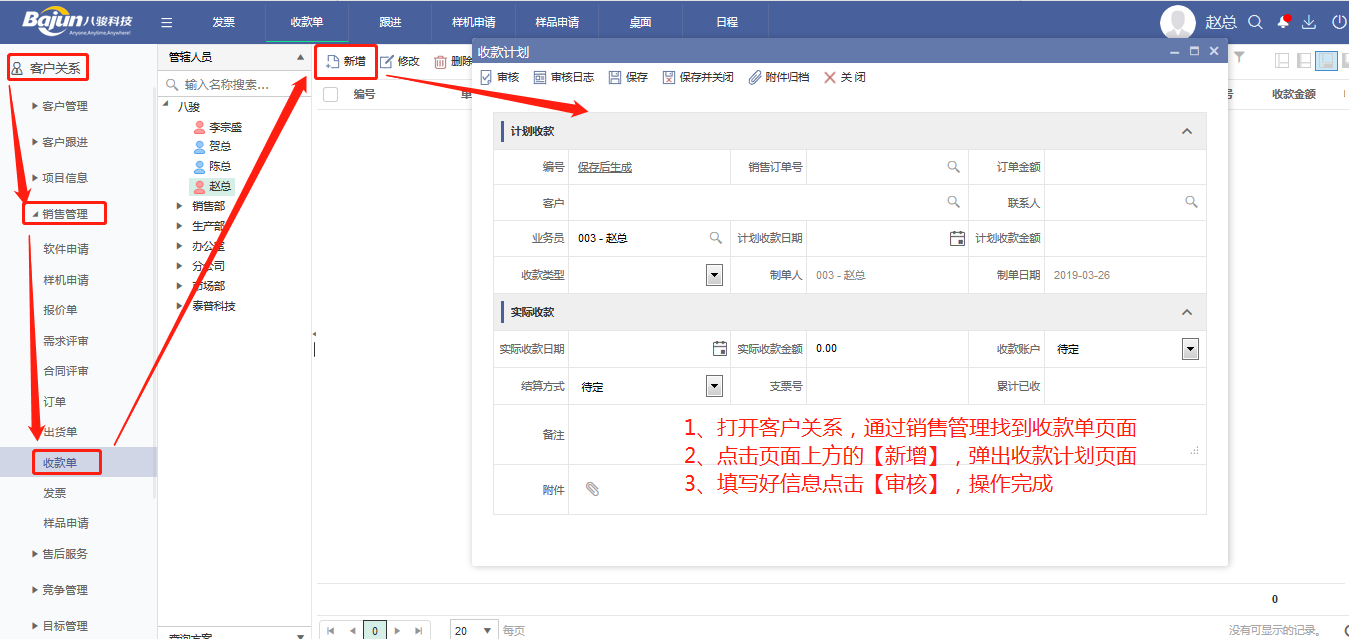Viewport: 1349px width, 639px height.
Task: Select 李宗盛 in the personnel tree
Action: [x=225, y=127]
